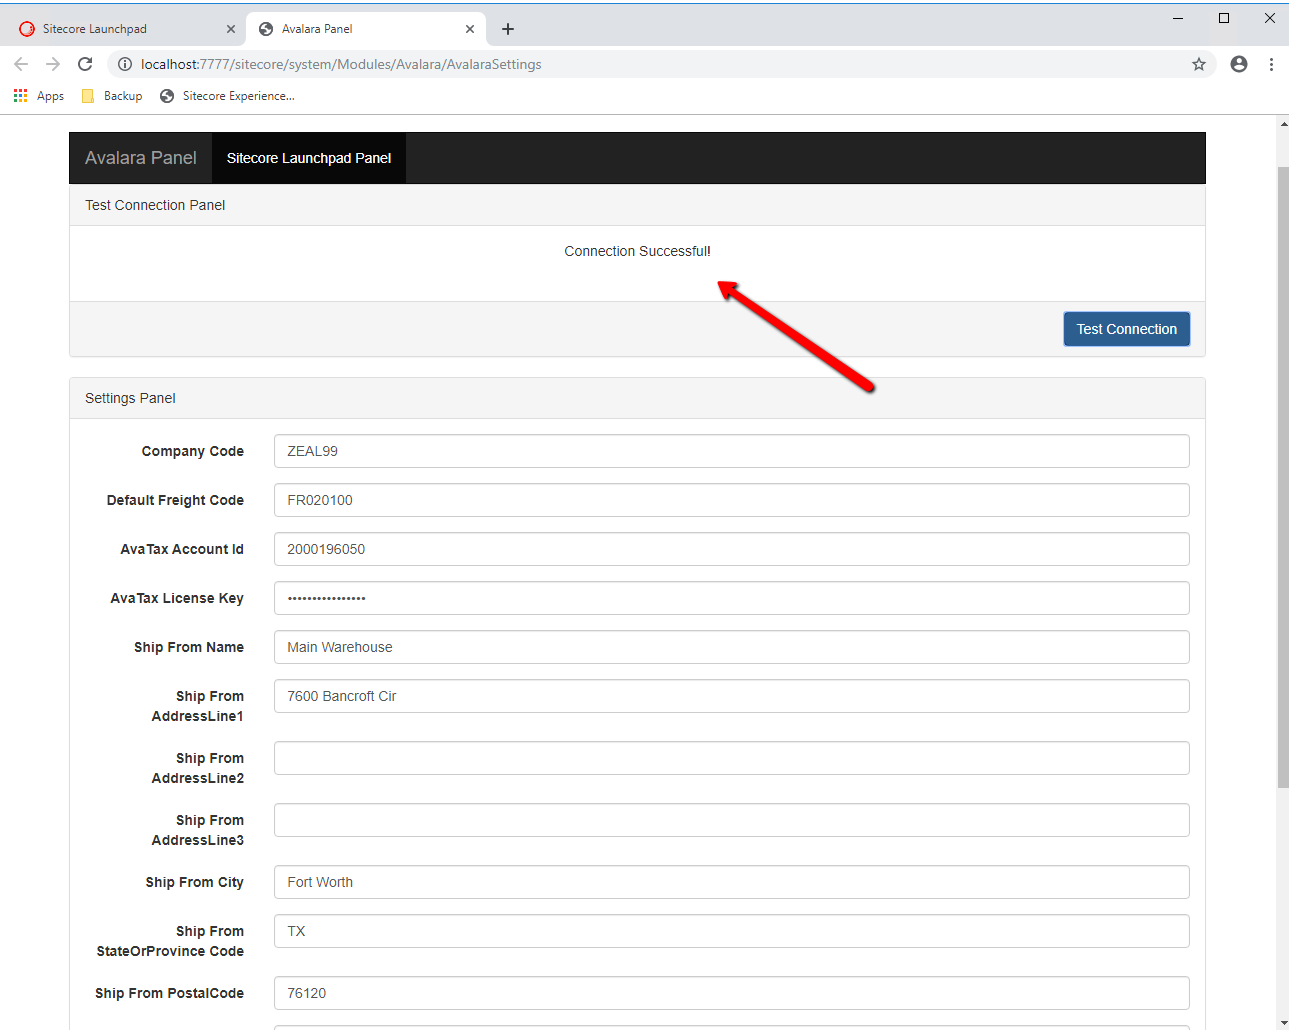This screenshot has height=1030, width=1289.
Task: Go back with the browser back arrow
Action: [x=21, y=64]
